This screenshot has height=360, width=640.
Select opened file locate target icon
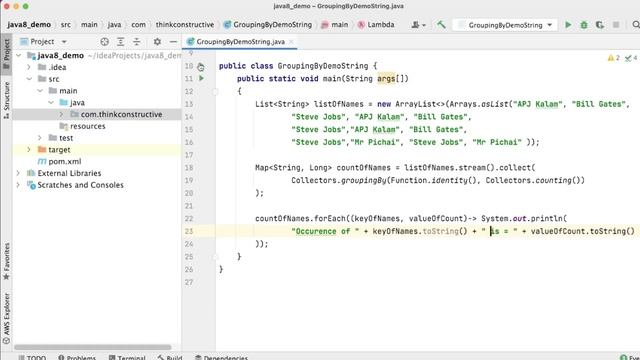pyautogui.click(x=104, y=42)
